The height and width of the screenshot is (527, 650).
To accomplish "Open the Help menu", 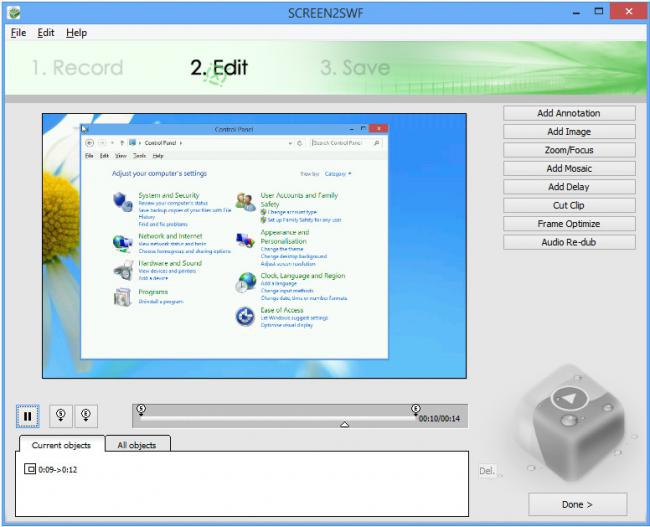I will coord(76,33).
